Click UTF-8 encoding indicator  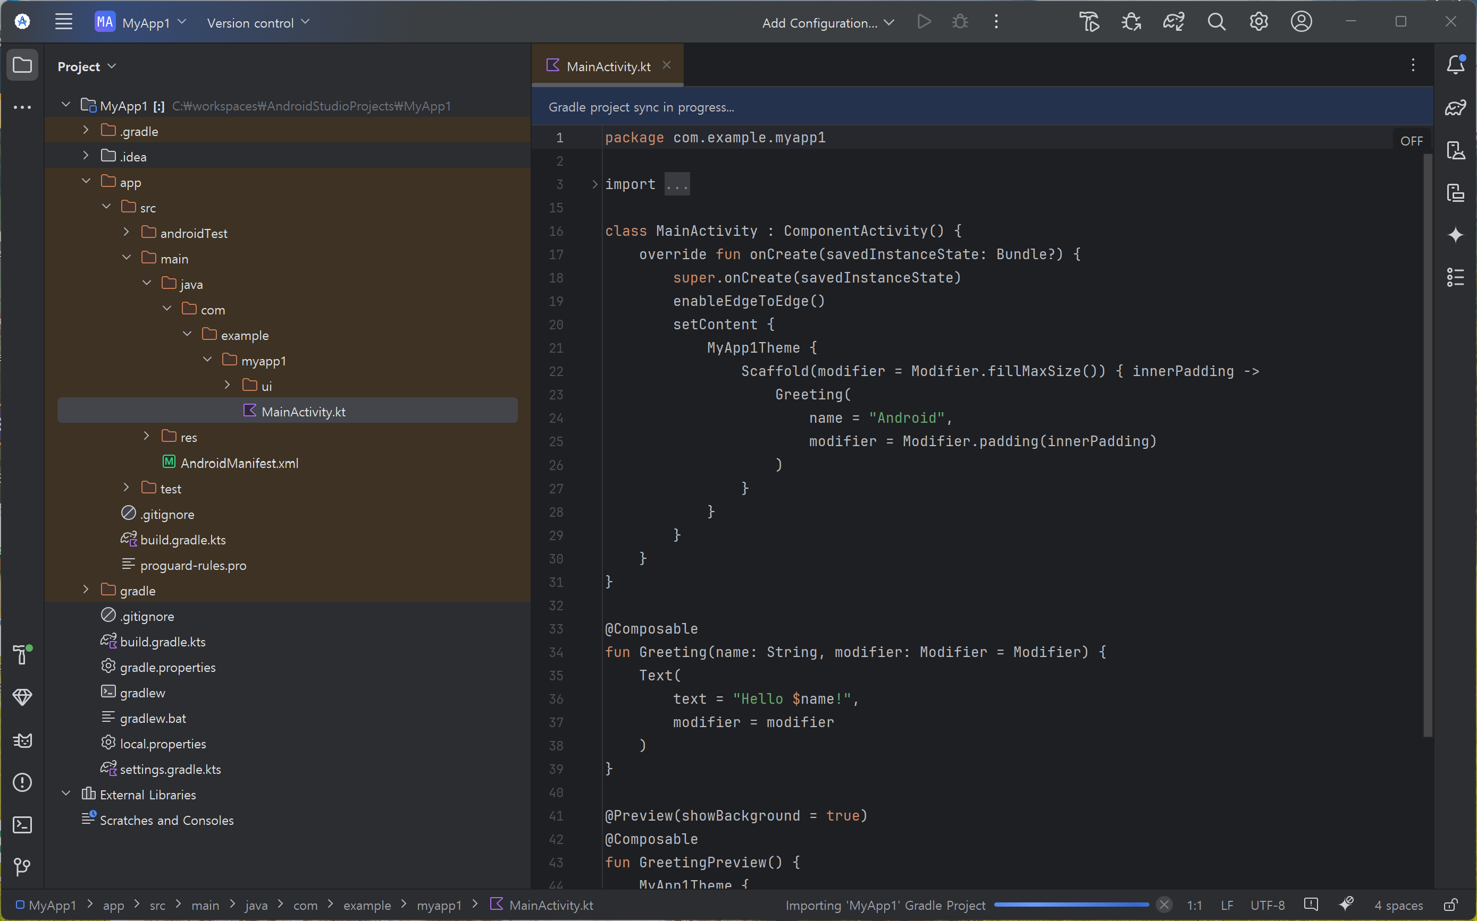click(x=1267, y=906)
